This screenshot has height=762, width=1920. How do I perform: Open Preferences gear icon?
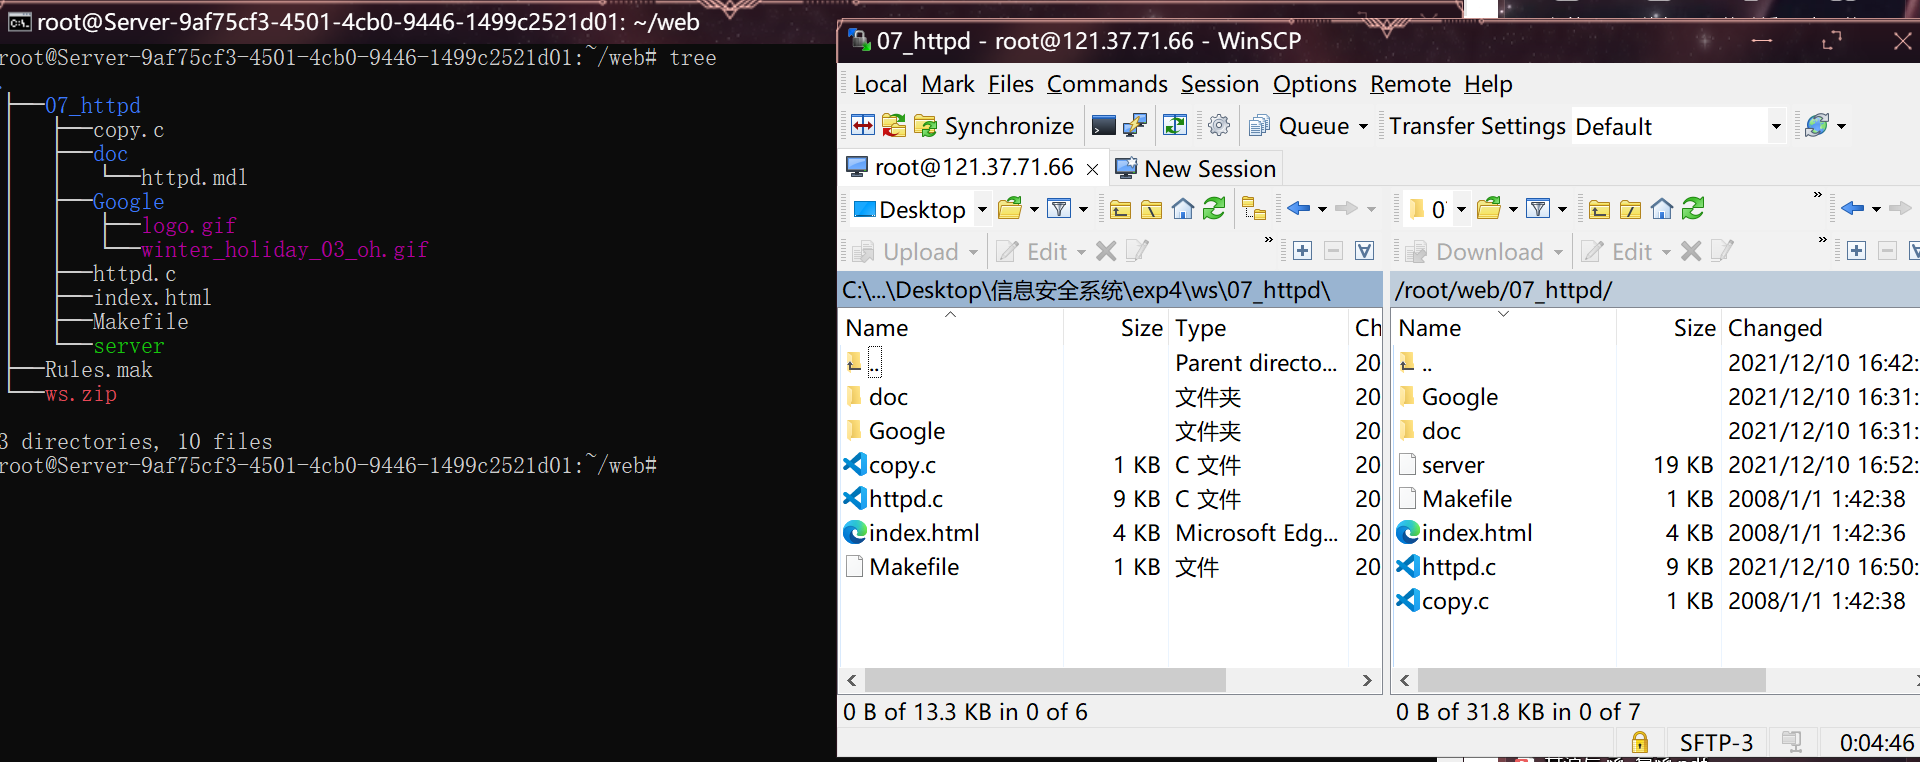click(x=1218, y=125)
